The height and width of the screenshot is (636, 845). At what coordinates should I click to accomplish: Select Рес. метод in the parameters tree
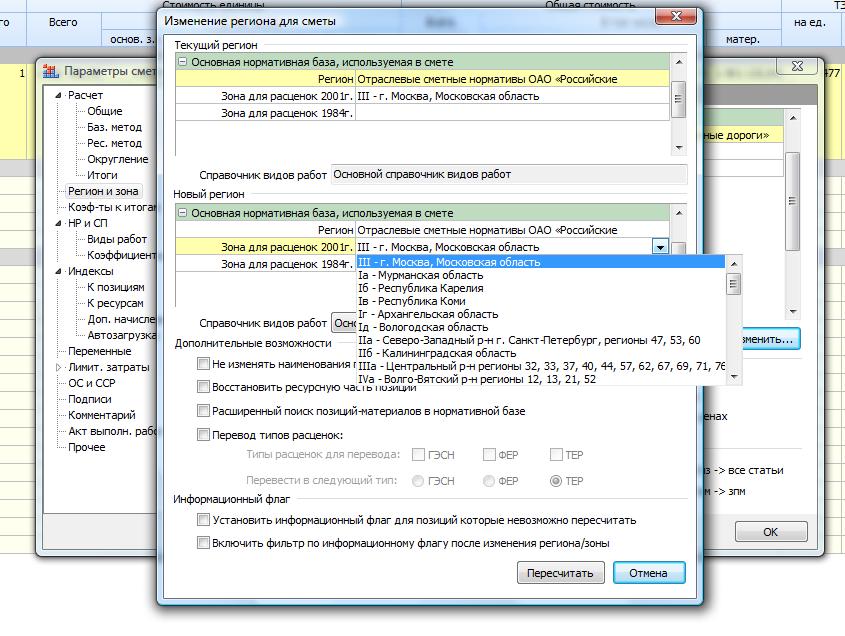click(114, 143)
